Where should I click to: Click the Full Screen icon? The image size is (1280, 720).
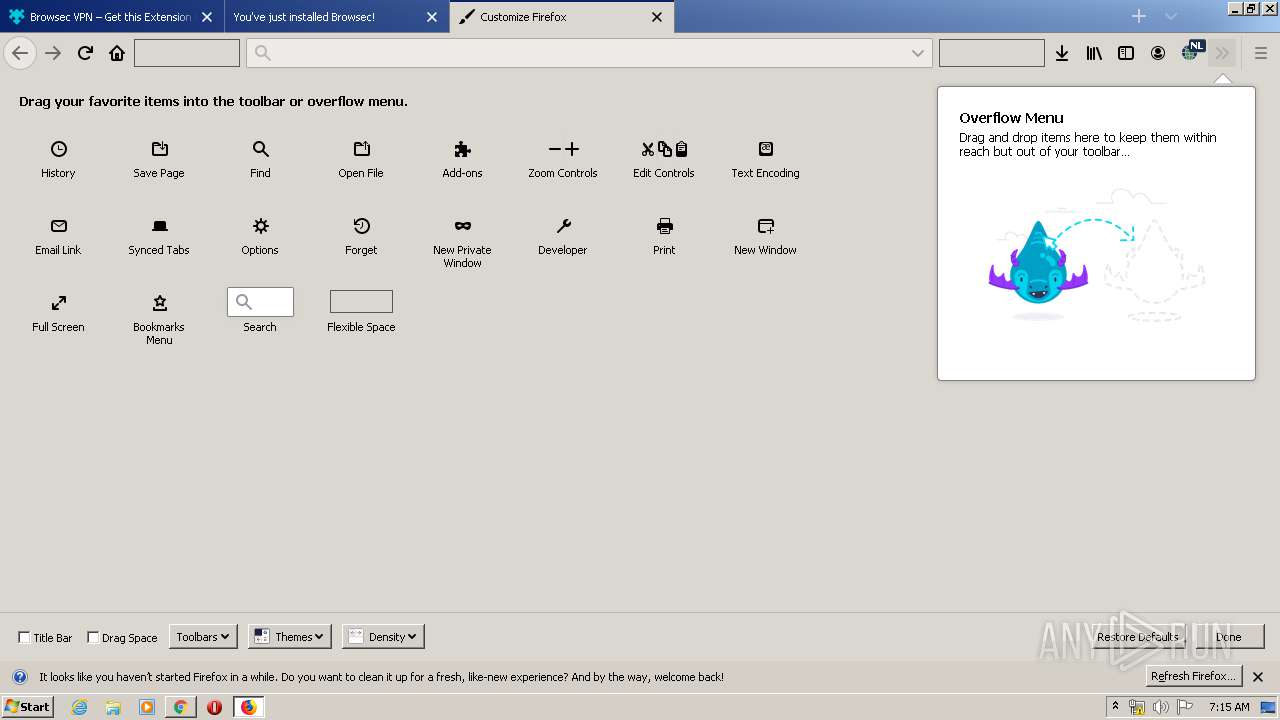tap(59, 303)
